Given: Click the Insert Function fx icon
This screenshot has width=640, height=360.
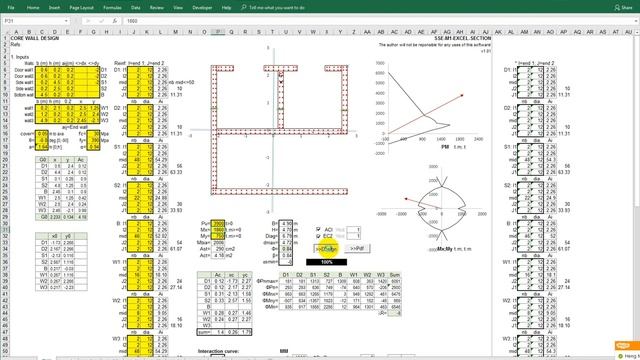Looking at the screenshot, I should point(115,21).
